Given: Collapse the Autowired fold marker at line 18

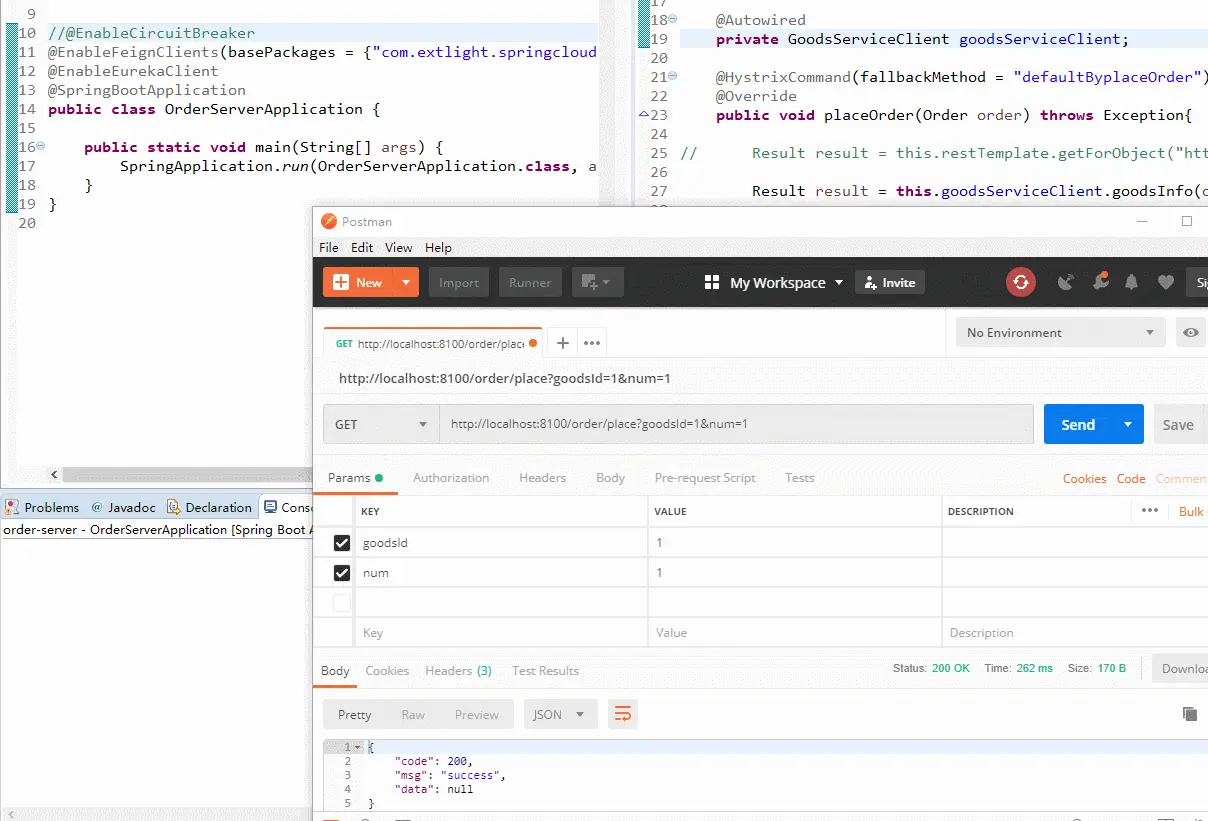Looking at the screenshot, I should click(x=672, y=20).
